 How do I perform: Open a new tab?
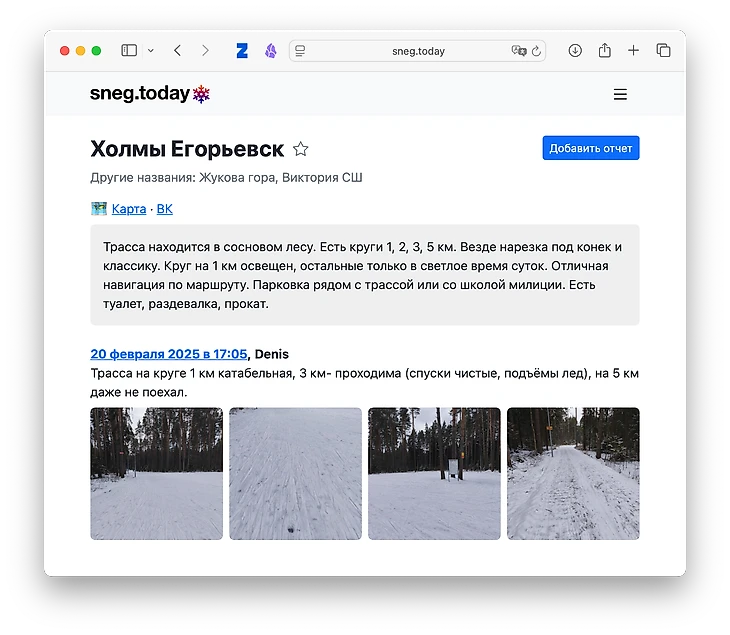click(633, 51)
